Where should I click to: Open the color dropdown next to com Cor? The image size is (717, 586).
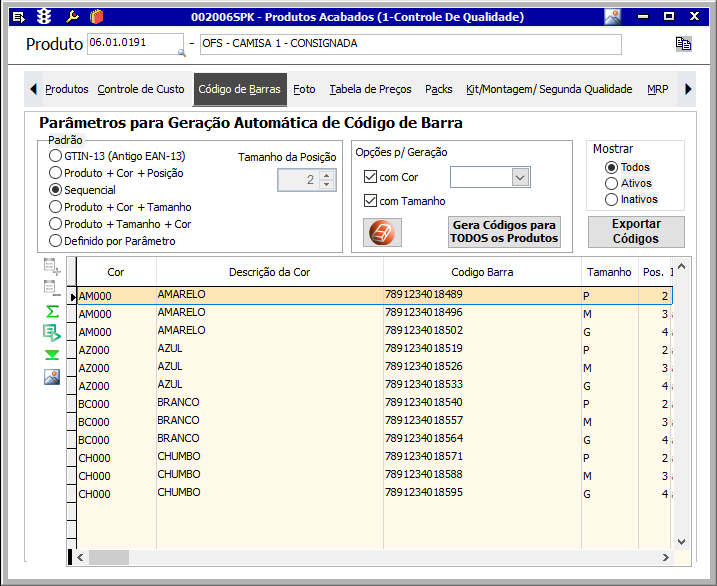pos(520,177)
